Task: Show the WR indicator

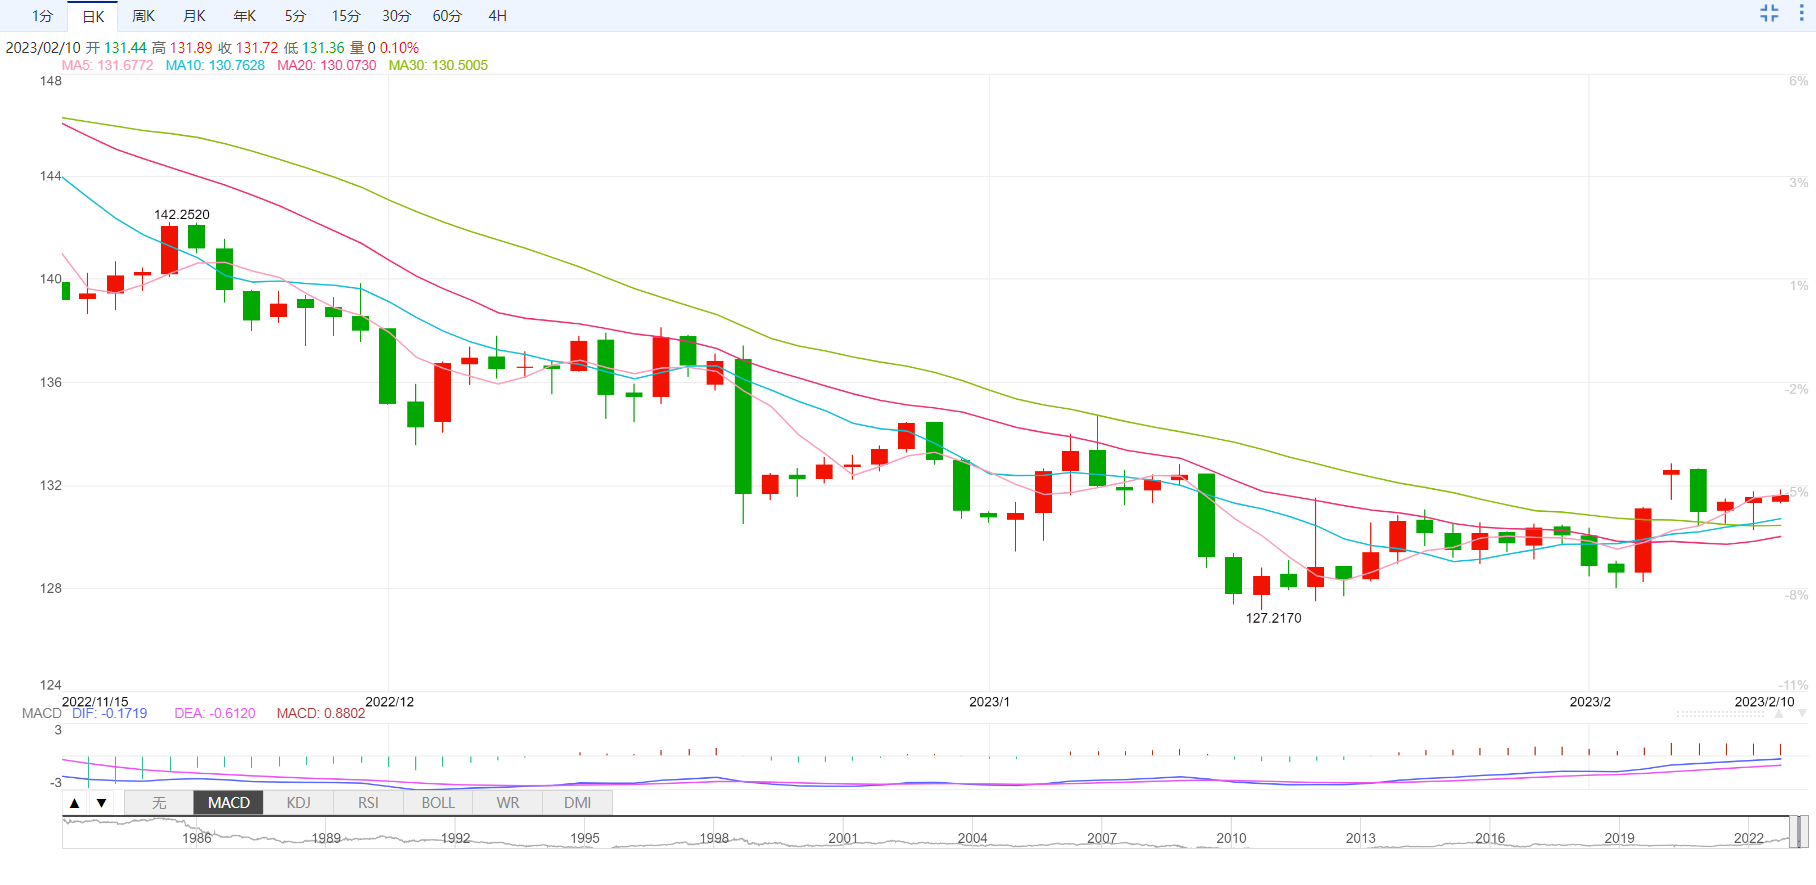Action: (508, 803)
